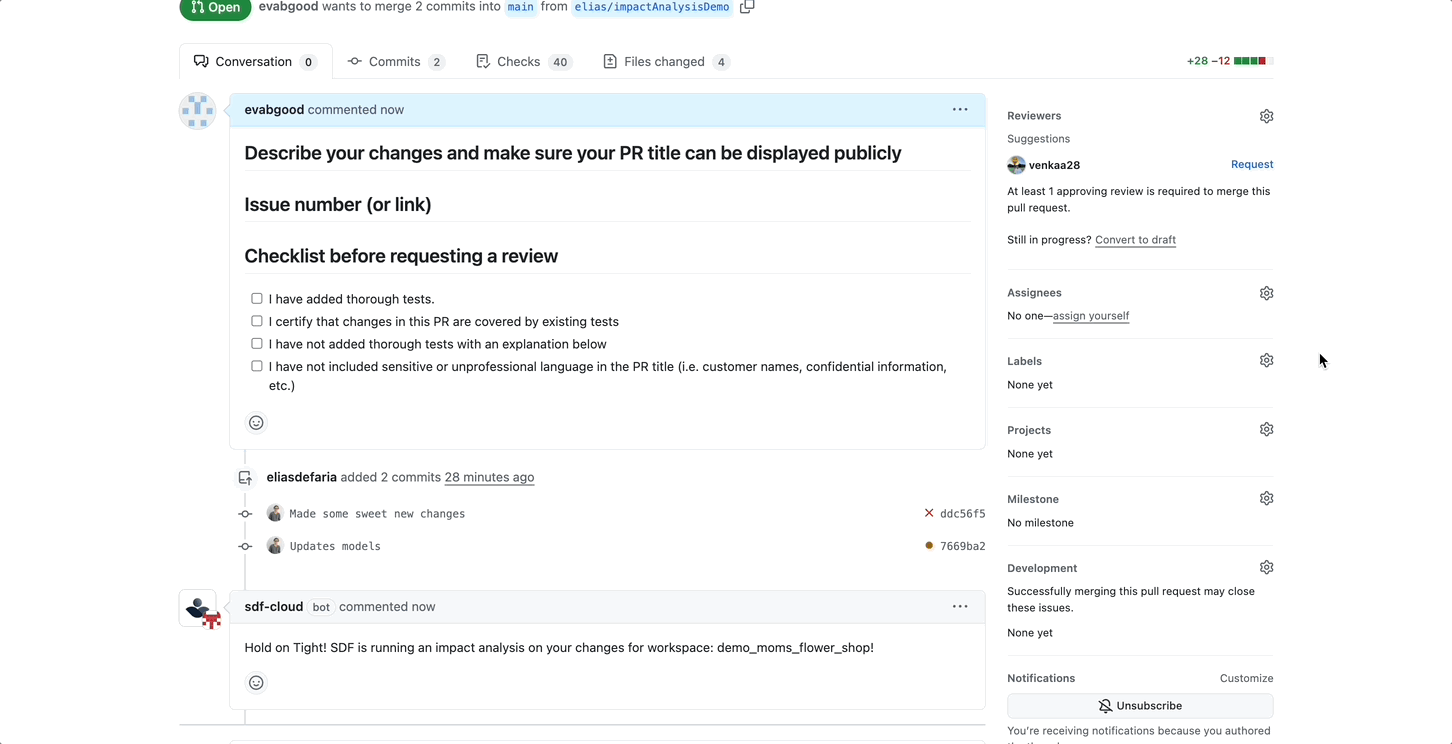The image size is (1452, 744).
Task: Open the Reviewers gear settings
Action: 1266,116
